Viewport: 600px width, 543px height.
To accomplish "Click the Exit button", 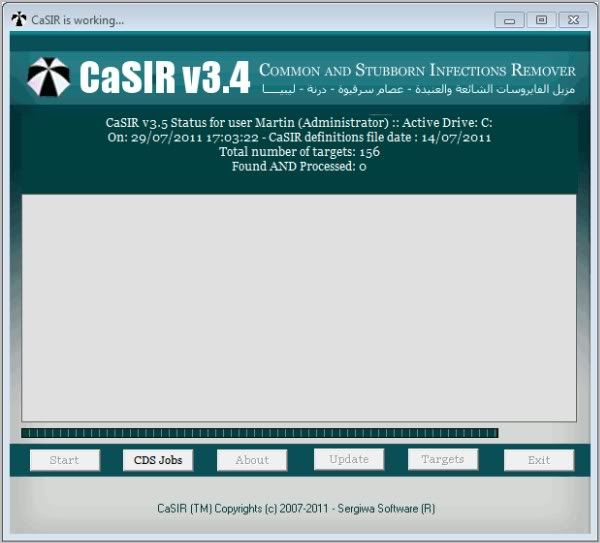I will (539, 460).
